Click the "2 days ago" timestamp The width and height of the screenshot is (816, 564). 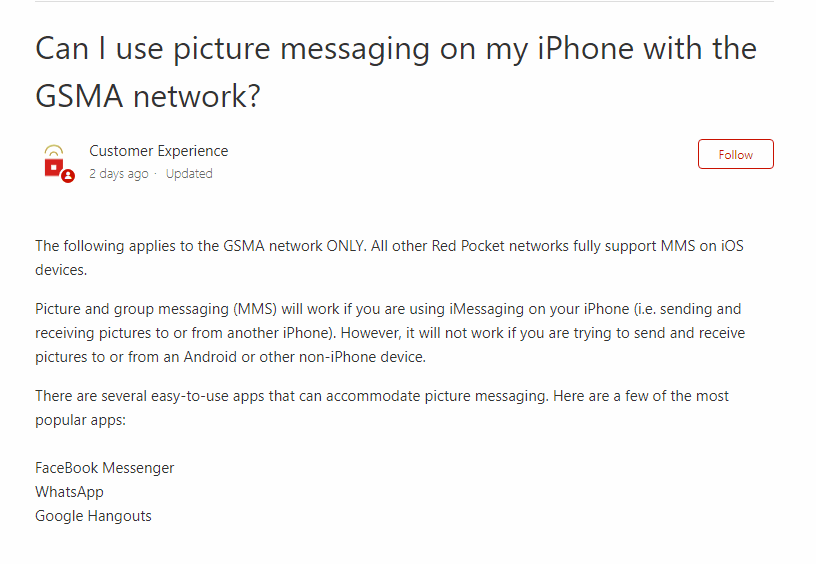(x=119, y=174)
